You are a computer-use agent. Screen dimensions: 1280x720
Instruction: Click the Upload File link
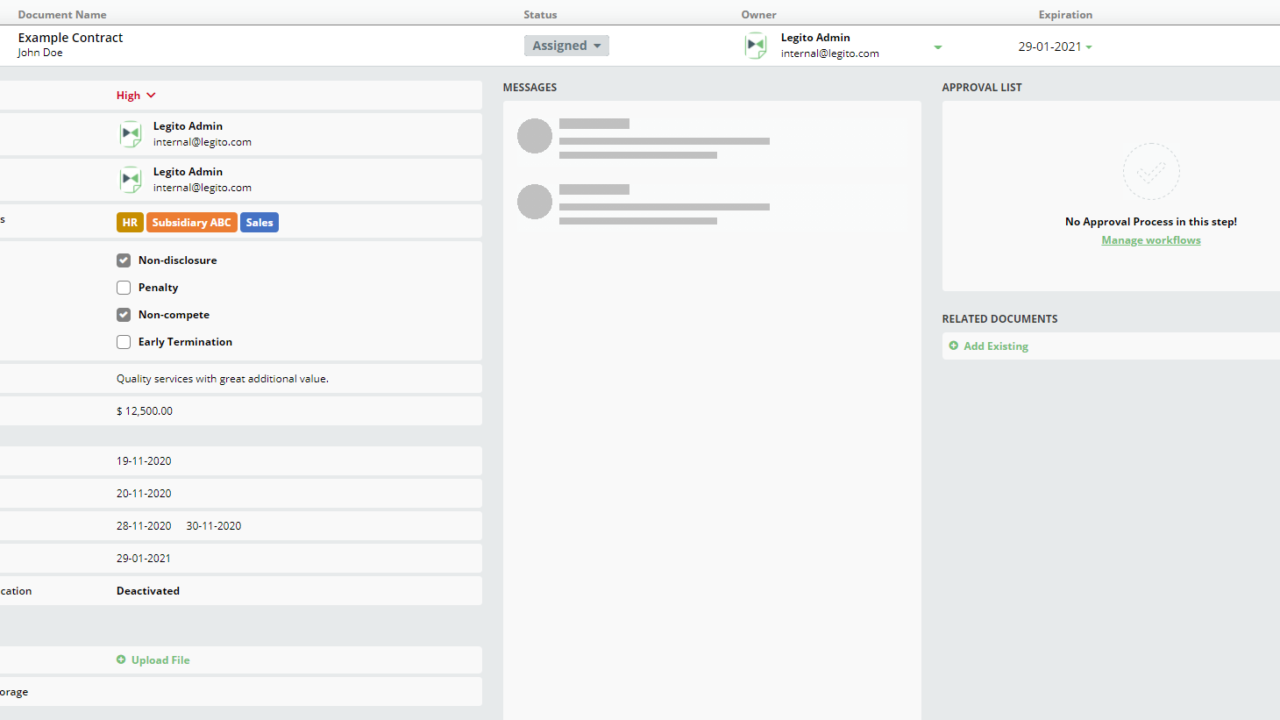(x=160, y=660)
